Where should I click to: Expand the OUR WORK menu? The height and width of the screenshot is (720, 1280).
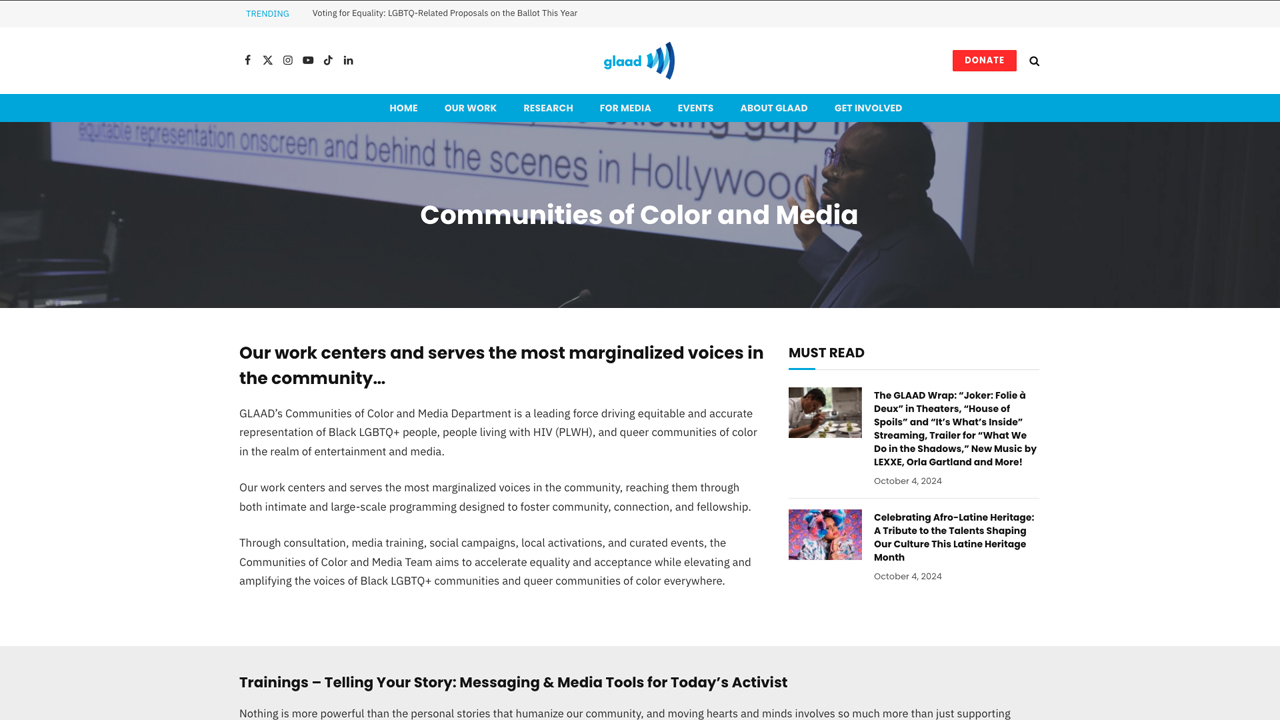point(470,108)
